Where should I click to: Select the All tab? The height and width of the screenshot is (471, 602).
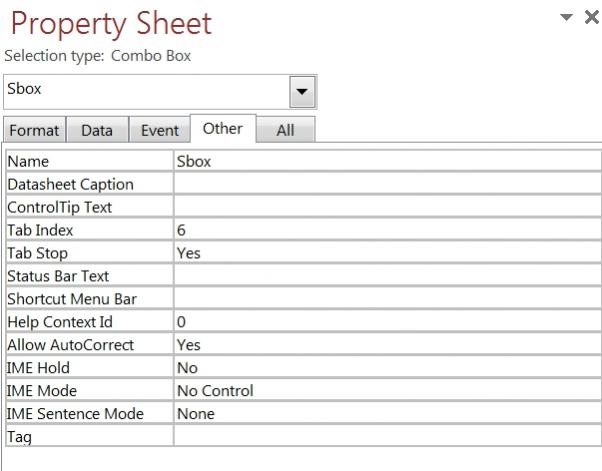[285, 130]
